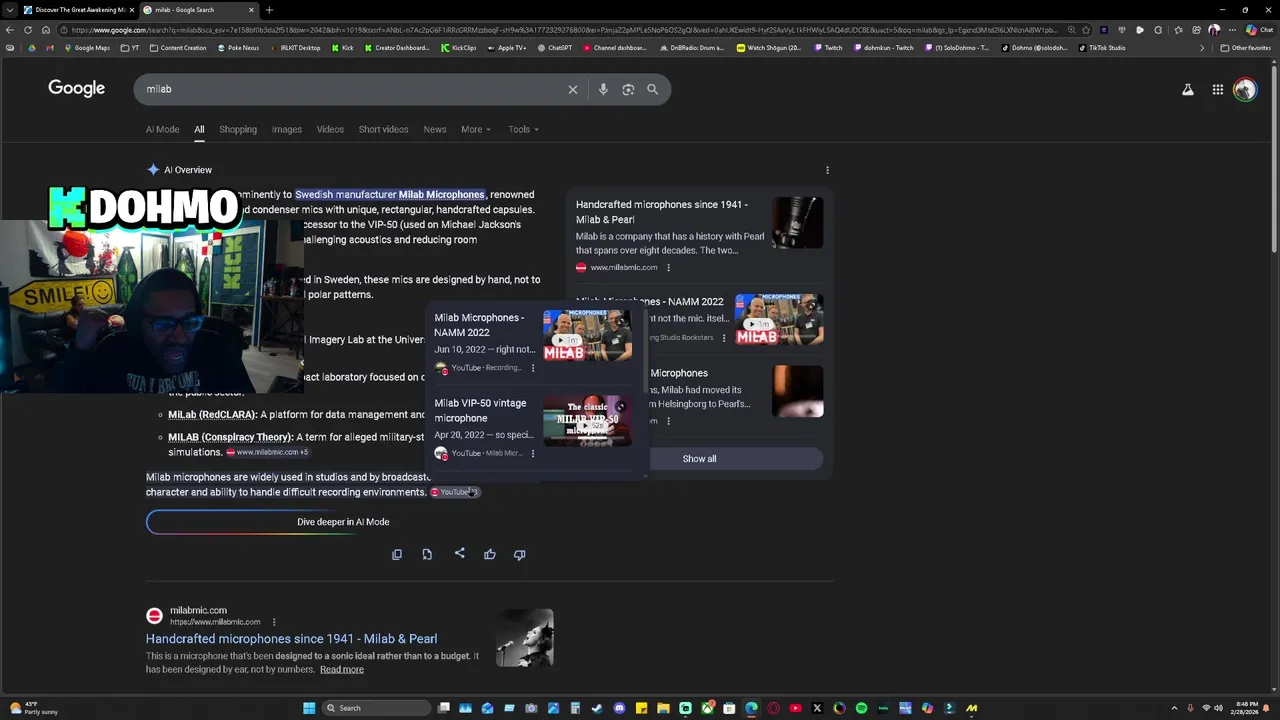Open the NAMM 2022 video thumbnail in popup
Viewport: 1280px width, 720px height.
[587, 335]
